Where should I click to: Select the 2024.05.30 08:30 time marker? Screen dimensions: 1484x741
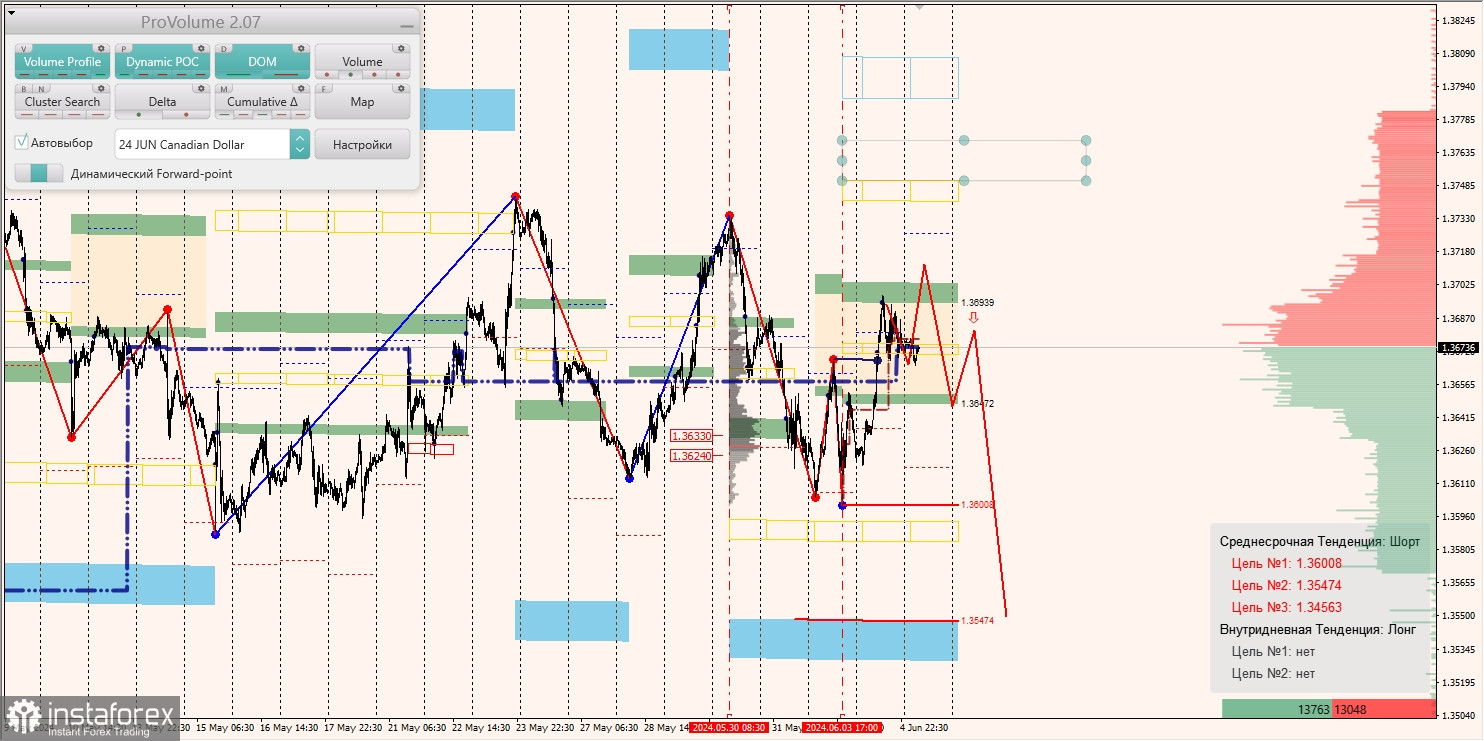click(729, 727)
